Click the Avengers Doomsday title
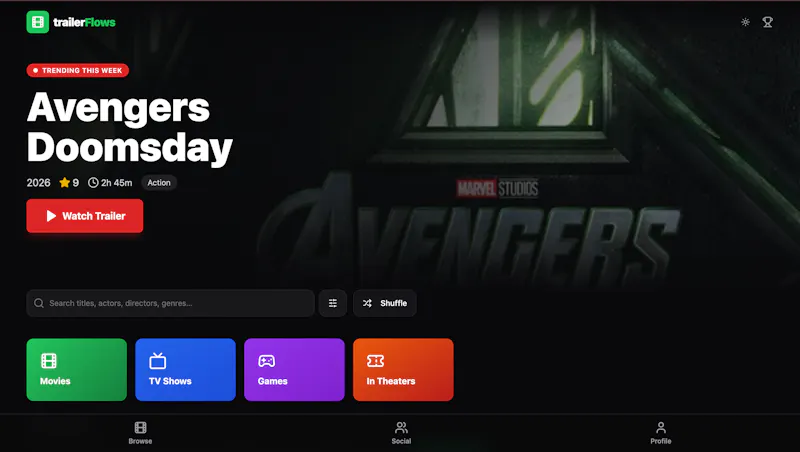The height and width of the screenshot is (452, 800). tap(130, 128)
